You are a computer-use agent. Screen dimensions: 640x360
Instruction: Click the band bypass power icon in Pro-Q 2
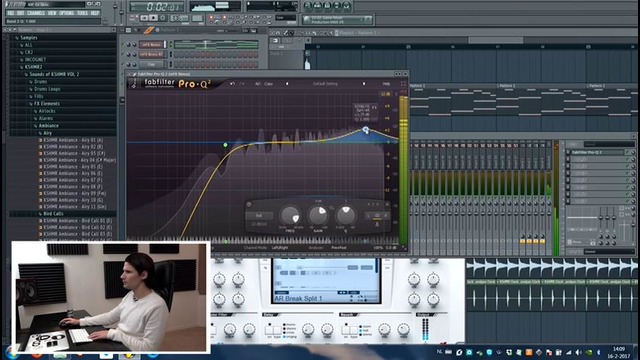point(249,204)
